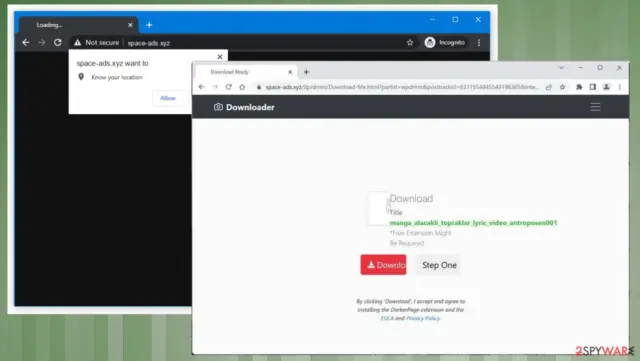Open the Downloader hamburger menu
The height and width of the screenshot is (361, 640).
(x=595, y=107)
